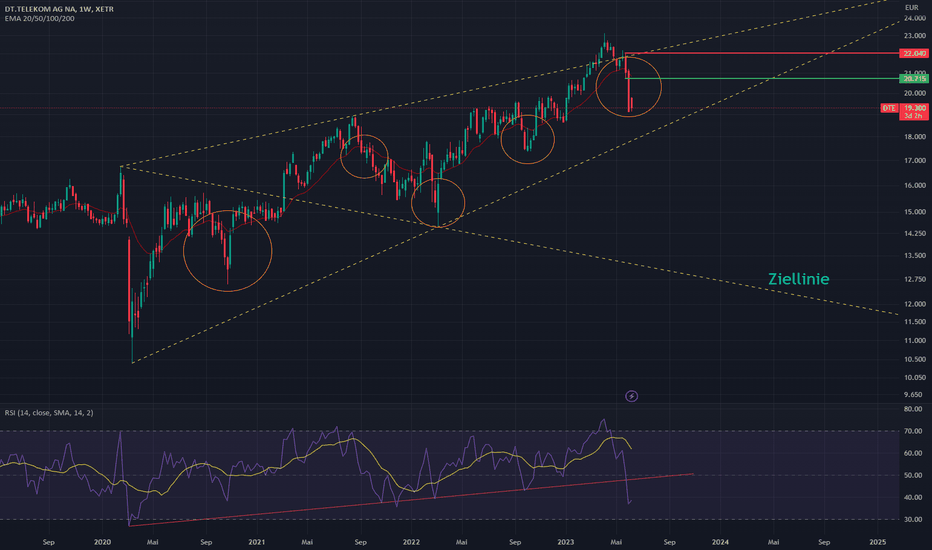932x550 pixels.
Task: Click the green 20.715 price label
Action: (x=915, y=78)
